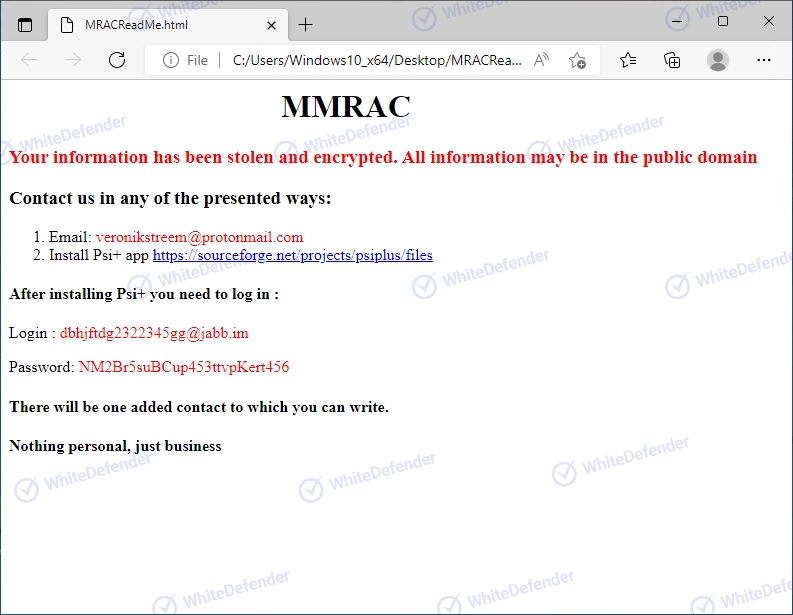Image resolution: width=793 pixels, height=615 pixels.
Task: Refresh the current page
Action: (x=117, y=60)
